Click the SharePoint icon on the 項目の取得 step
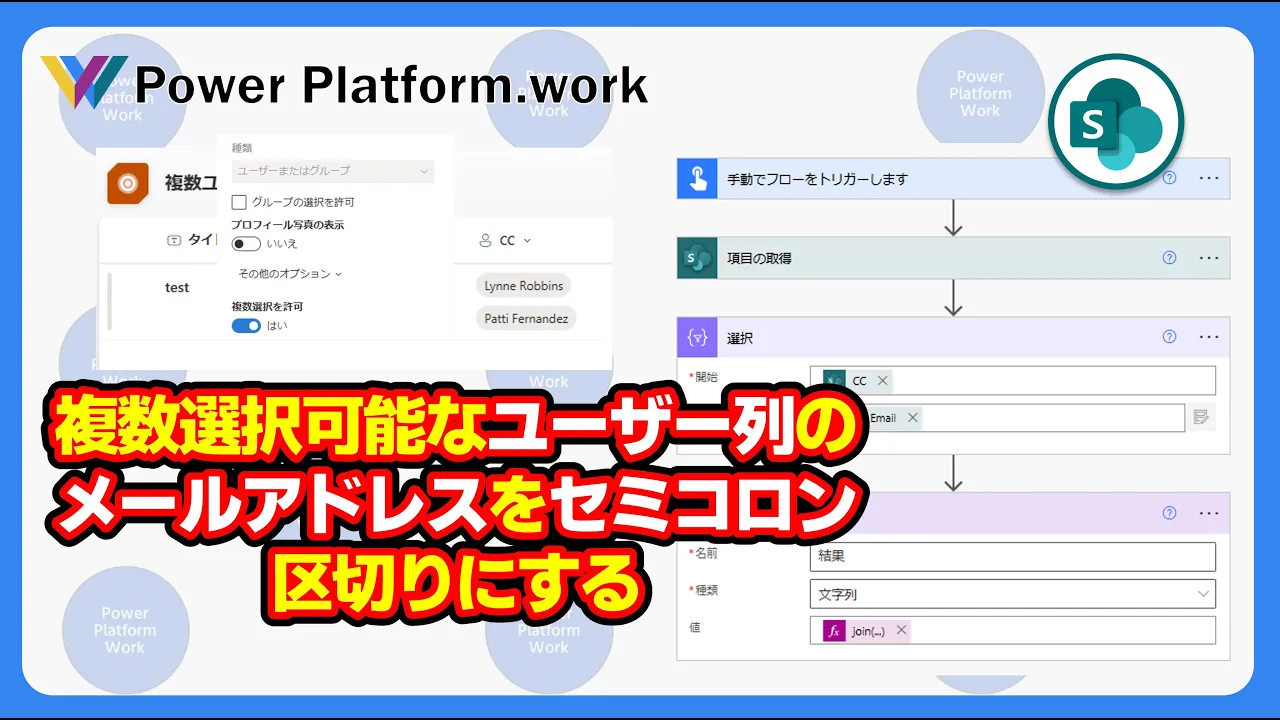The width and height of the screenshot is (1280, 720). click(697, 258)
